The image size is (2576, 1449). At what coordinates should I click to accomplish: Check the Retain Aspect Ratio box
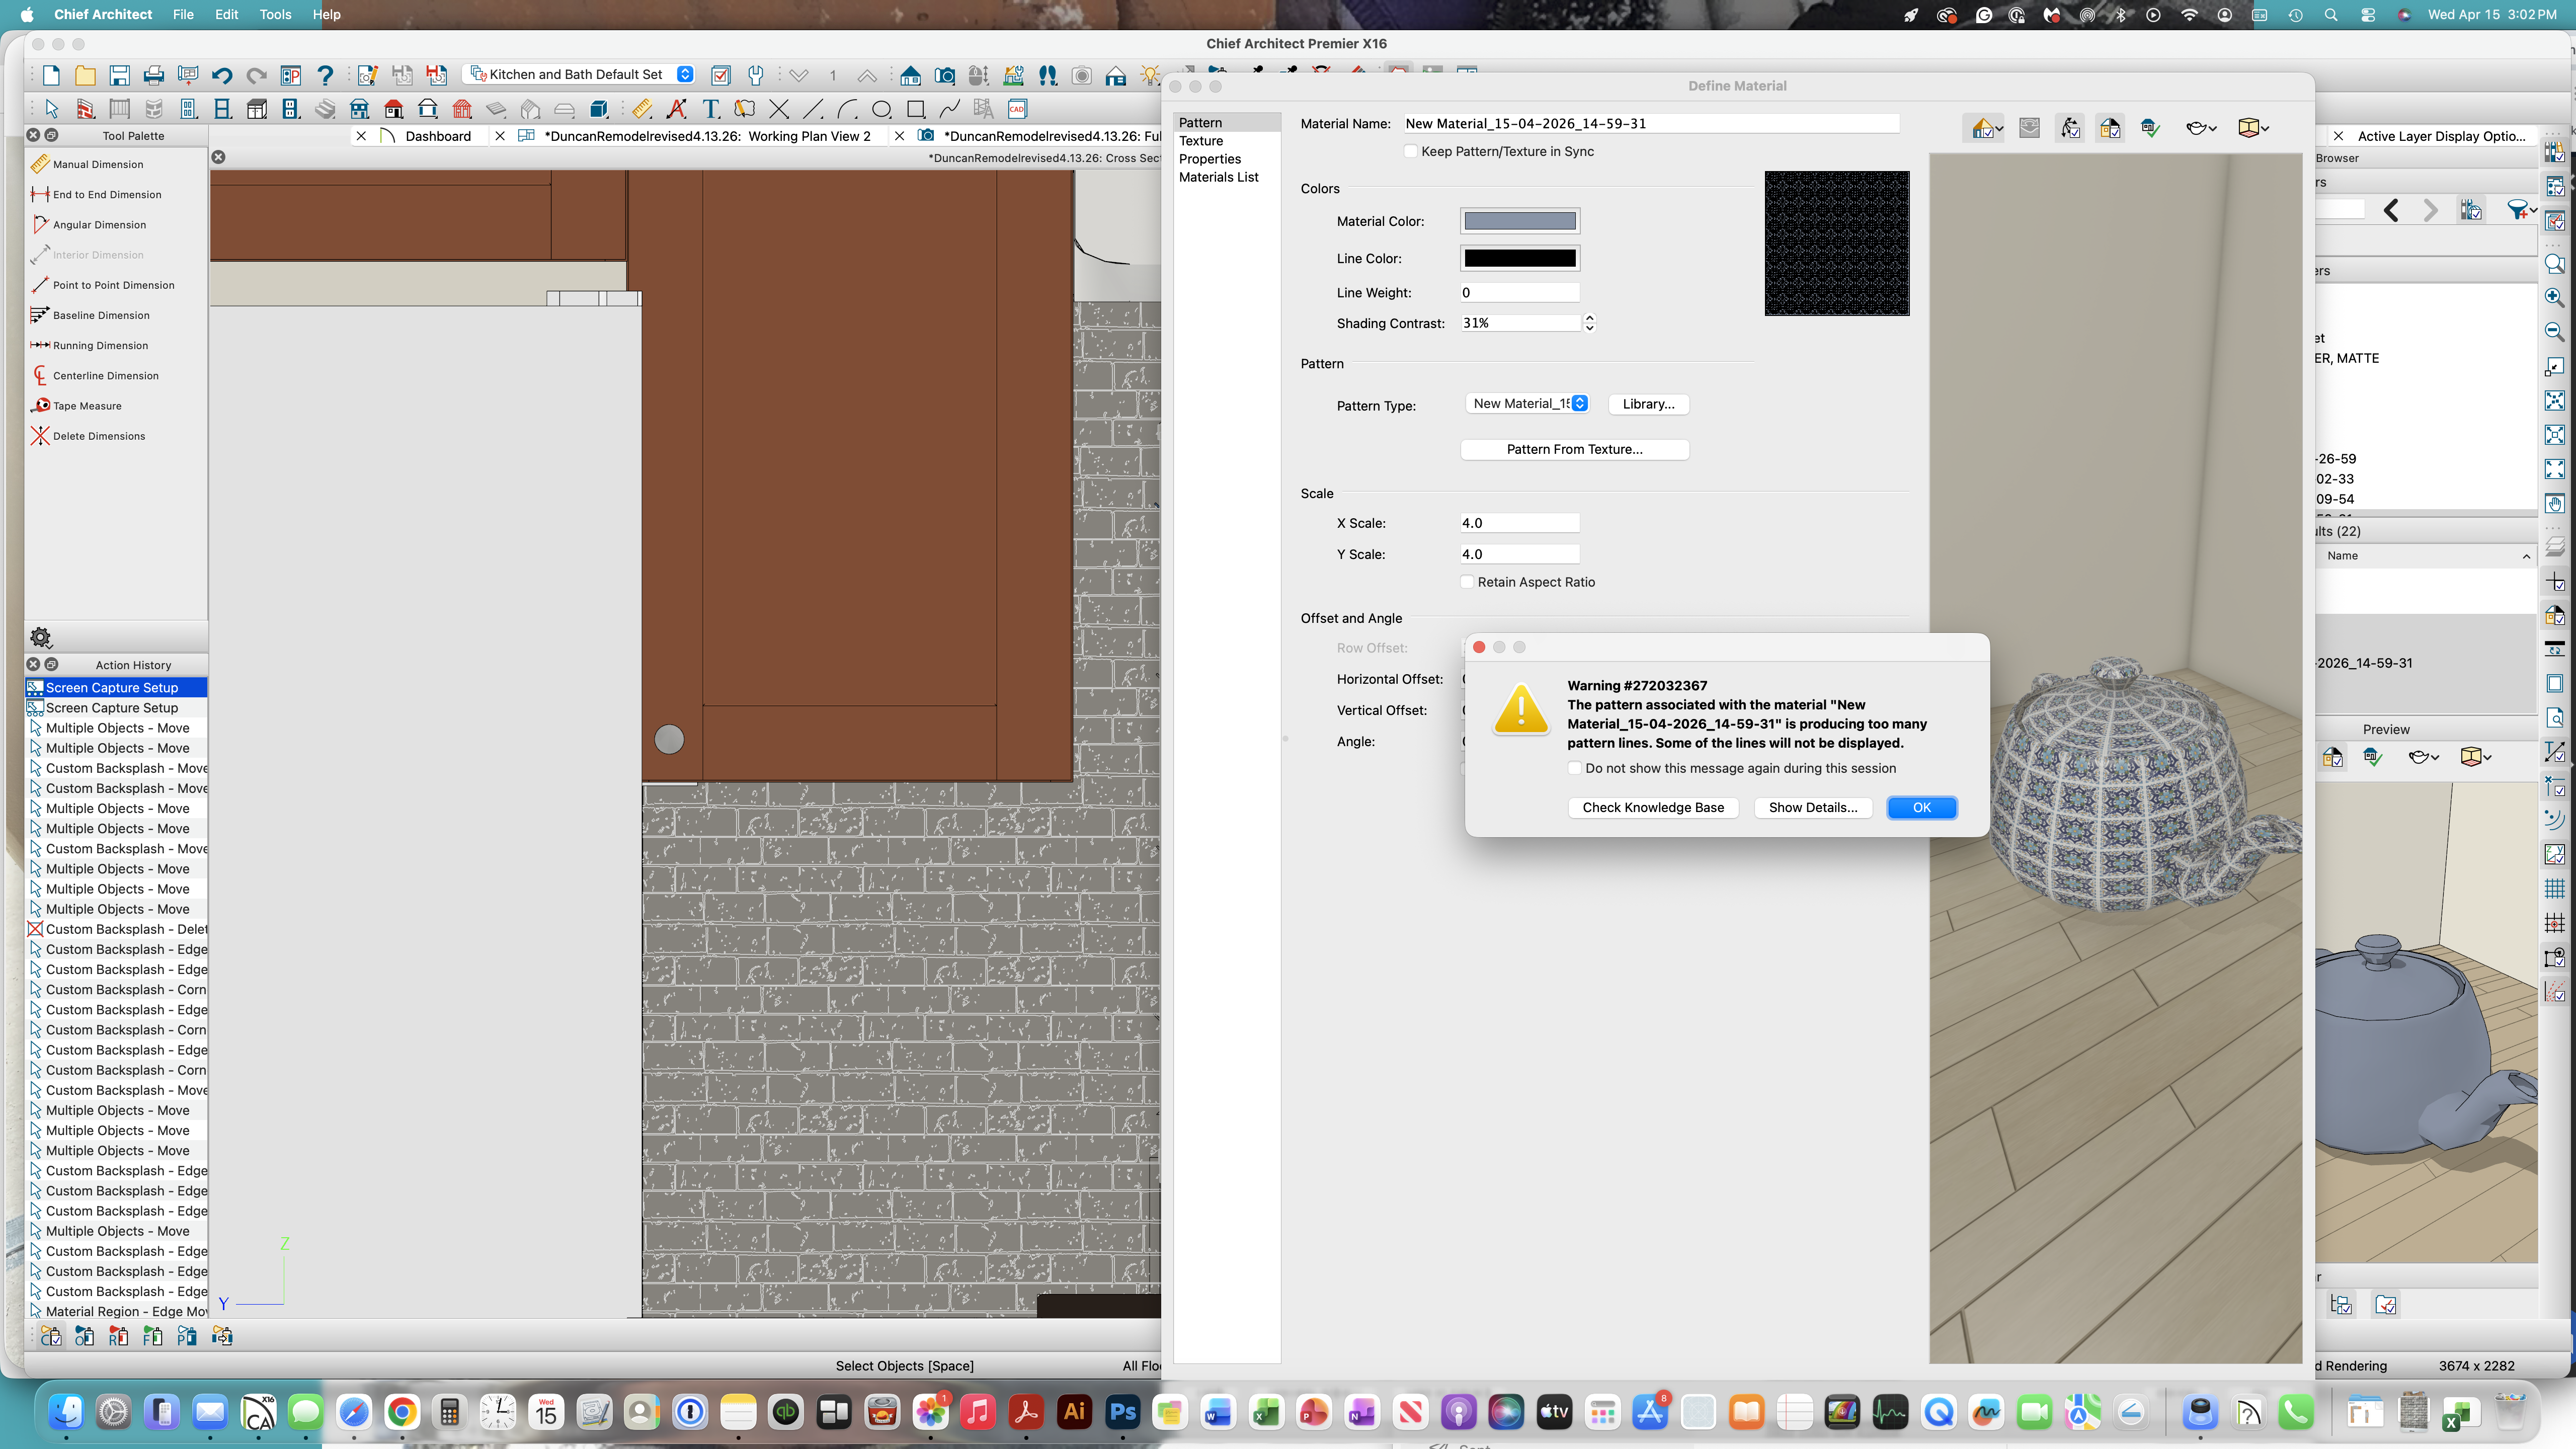coord(1467,582)
